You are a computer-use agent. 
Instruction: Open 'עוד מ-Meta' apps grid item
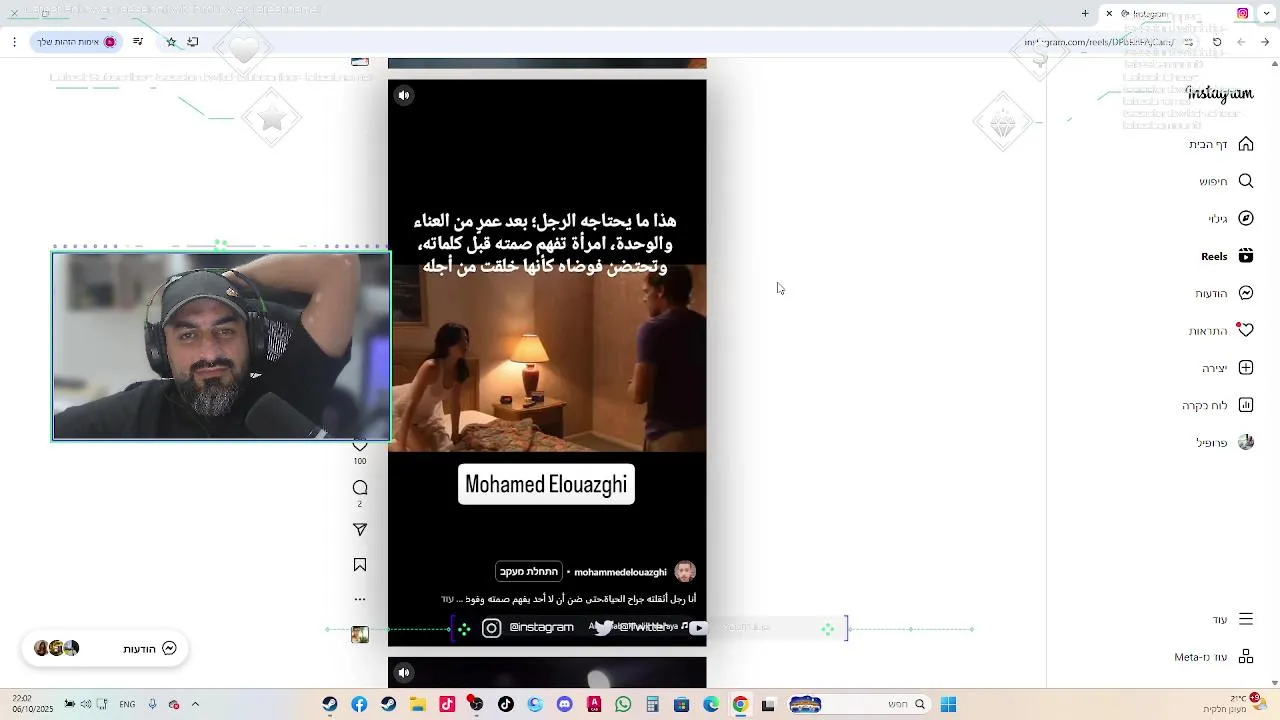point(1214,657)
